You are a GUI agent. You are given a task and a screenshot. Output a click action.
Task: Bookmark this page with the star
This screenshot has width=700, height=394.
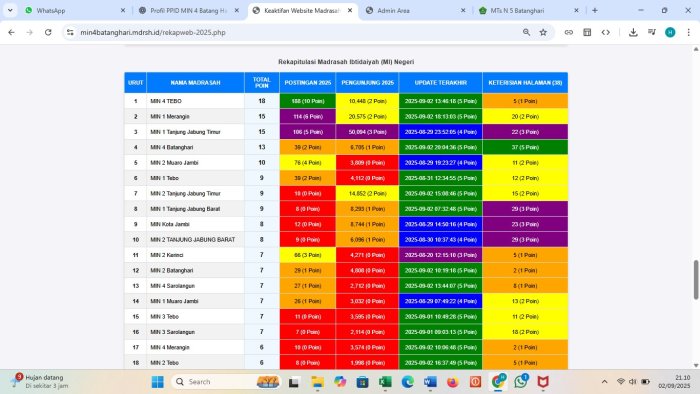(543, 32)
